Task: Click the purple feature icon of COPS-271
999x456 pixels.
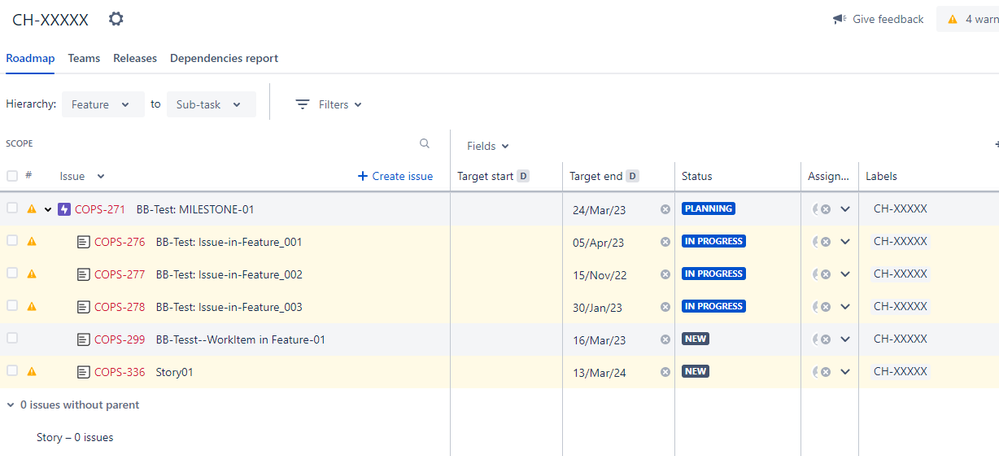Action: tap(64, 209)
